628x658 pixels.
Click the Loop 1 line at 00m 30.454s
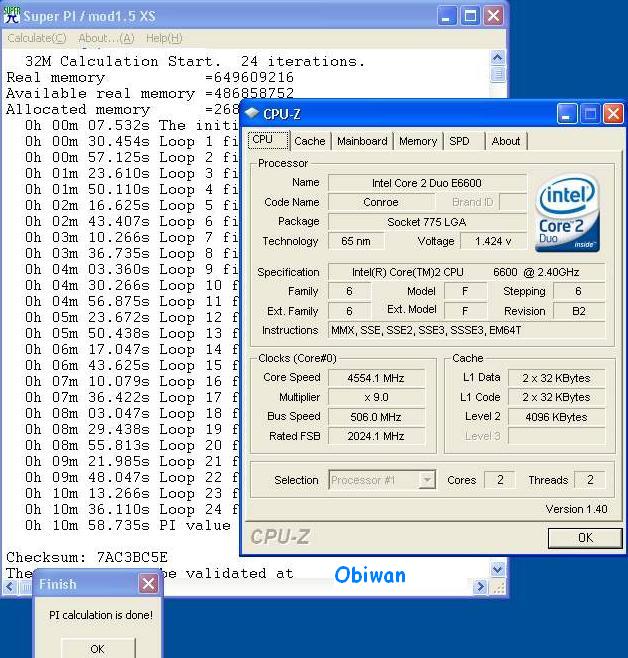point(131,141)
